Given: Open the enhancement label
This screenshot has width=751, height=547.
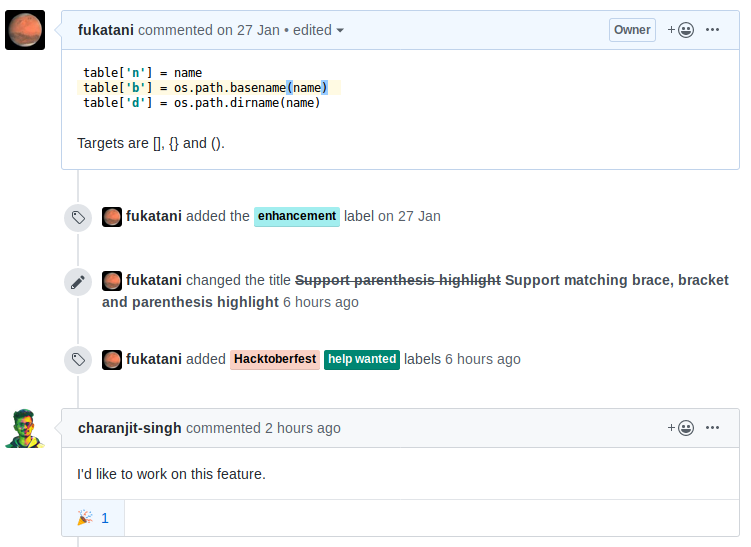Looking at the screenshot, I should (297, 216).
